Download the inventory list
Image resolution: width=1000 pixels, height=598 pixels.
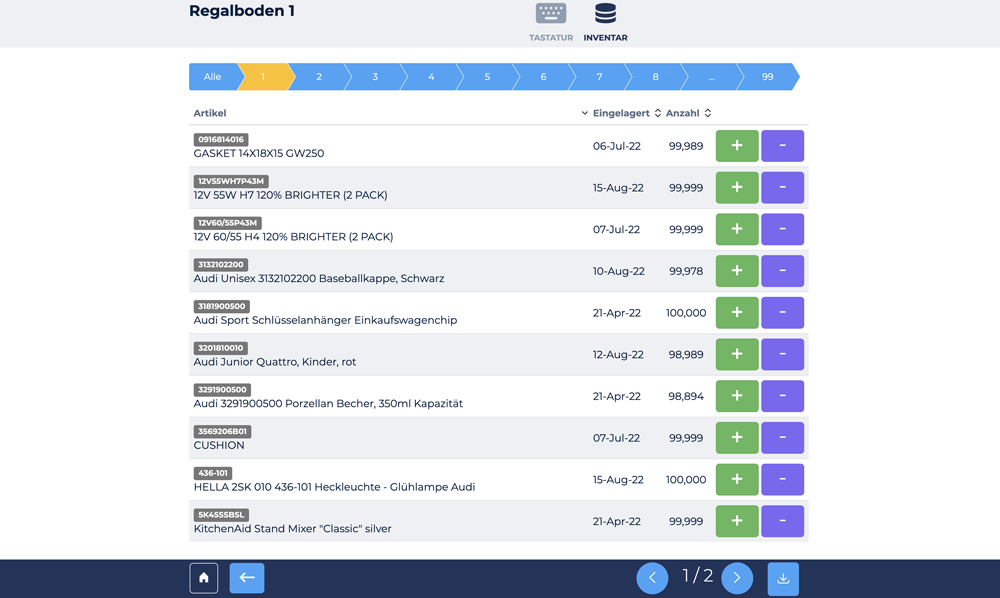pos(783,579)
